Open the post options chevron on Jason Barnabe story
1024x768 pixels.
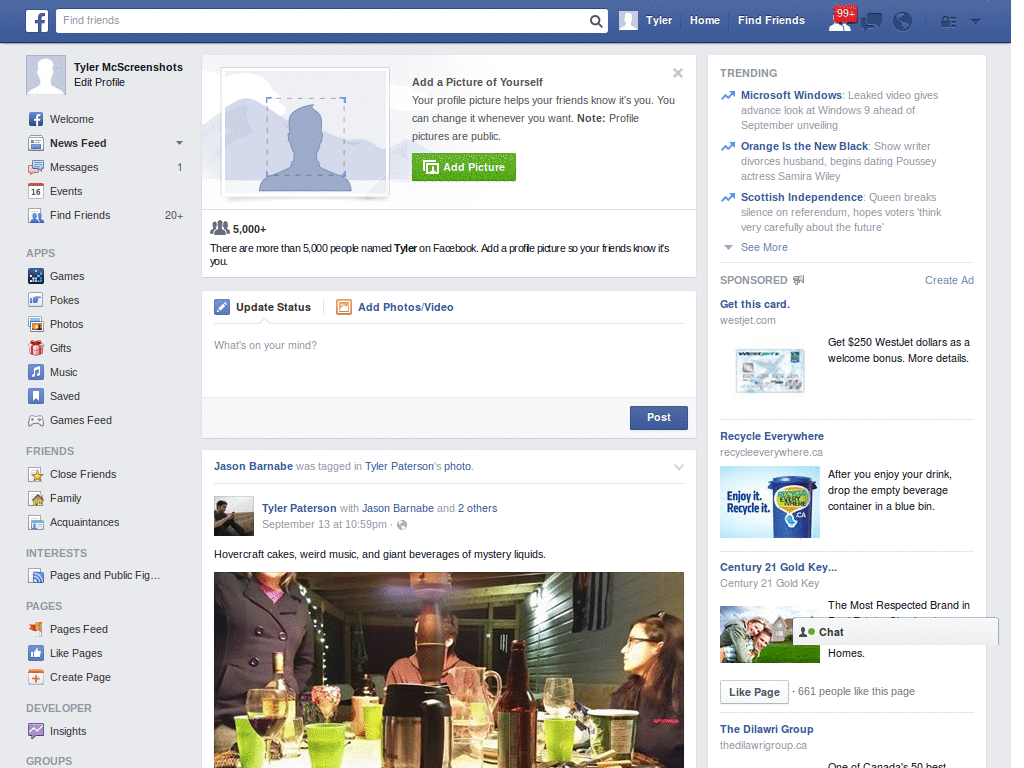coord(679,467)
